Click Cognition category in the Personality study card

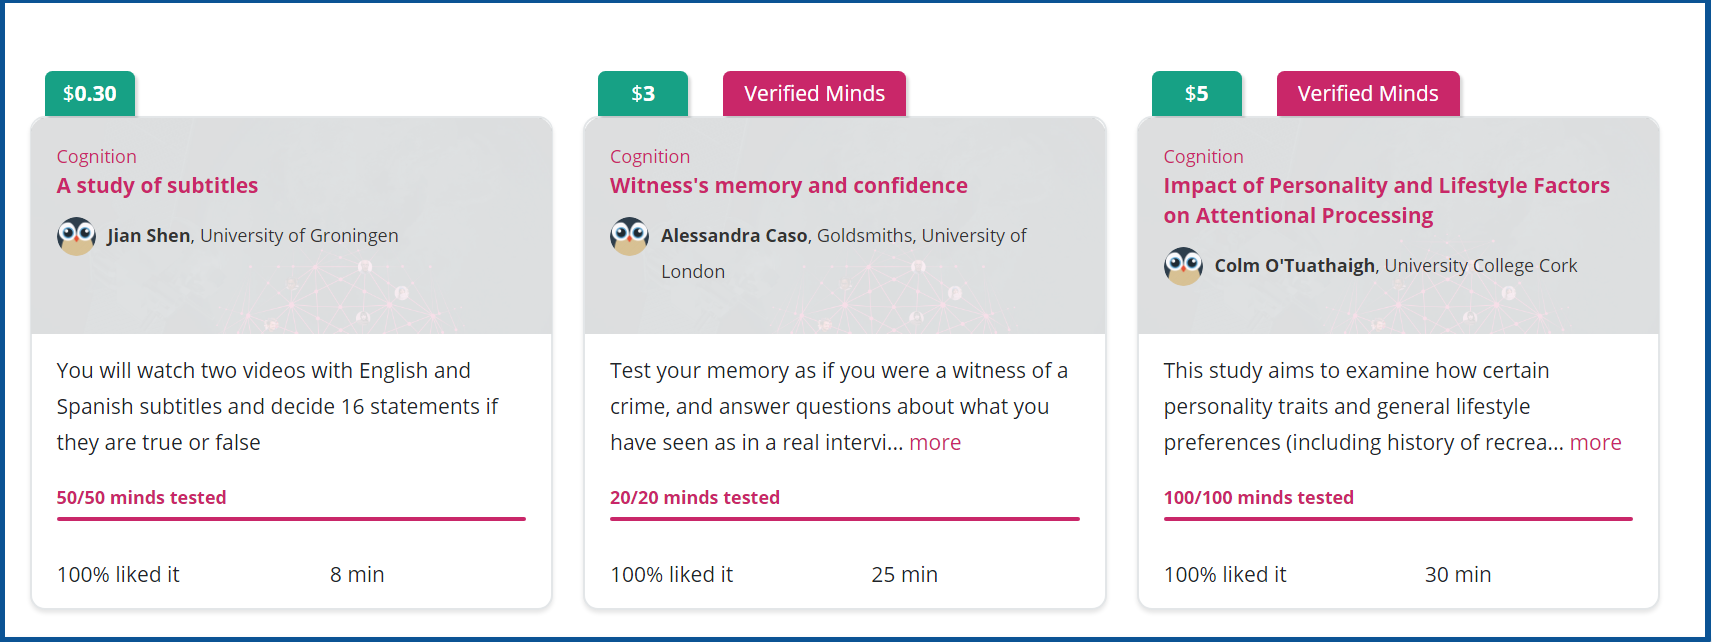pos(1204,157)
